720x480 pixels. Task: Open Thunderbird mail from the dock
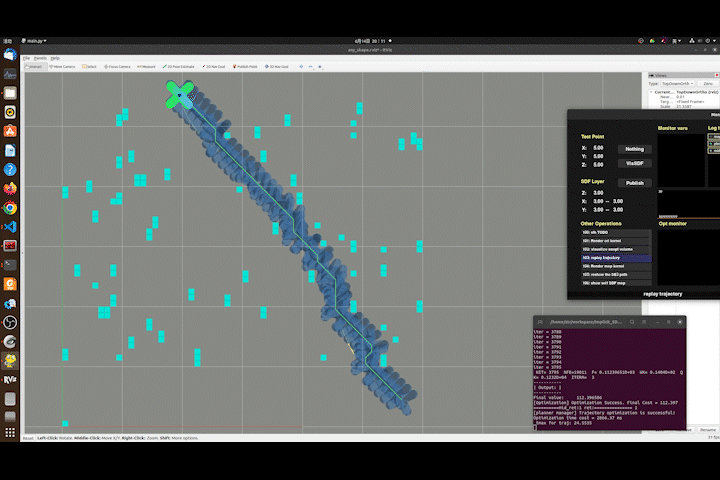coord(10,55)
